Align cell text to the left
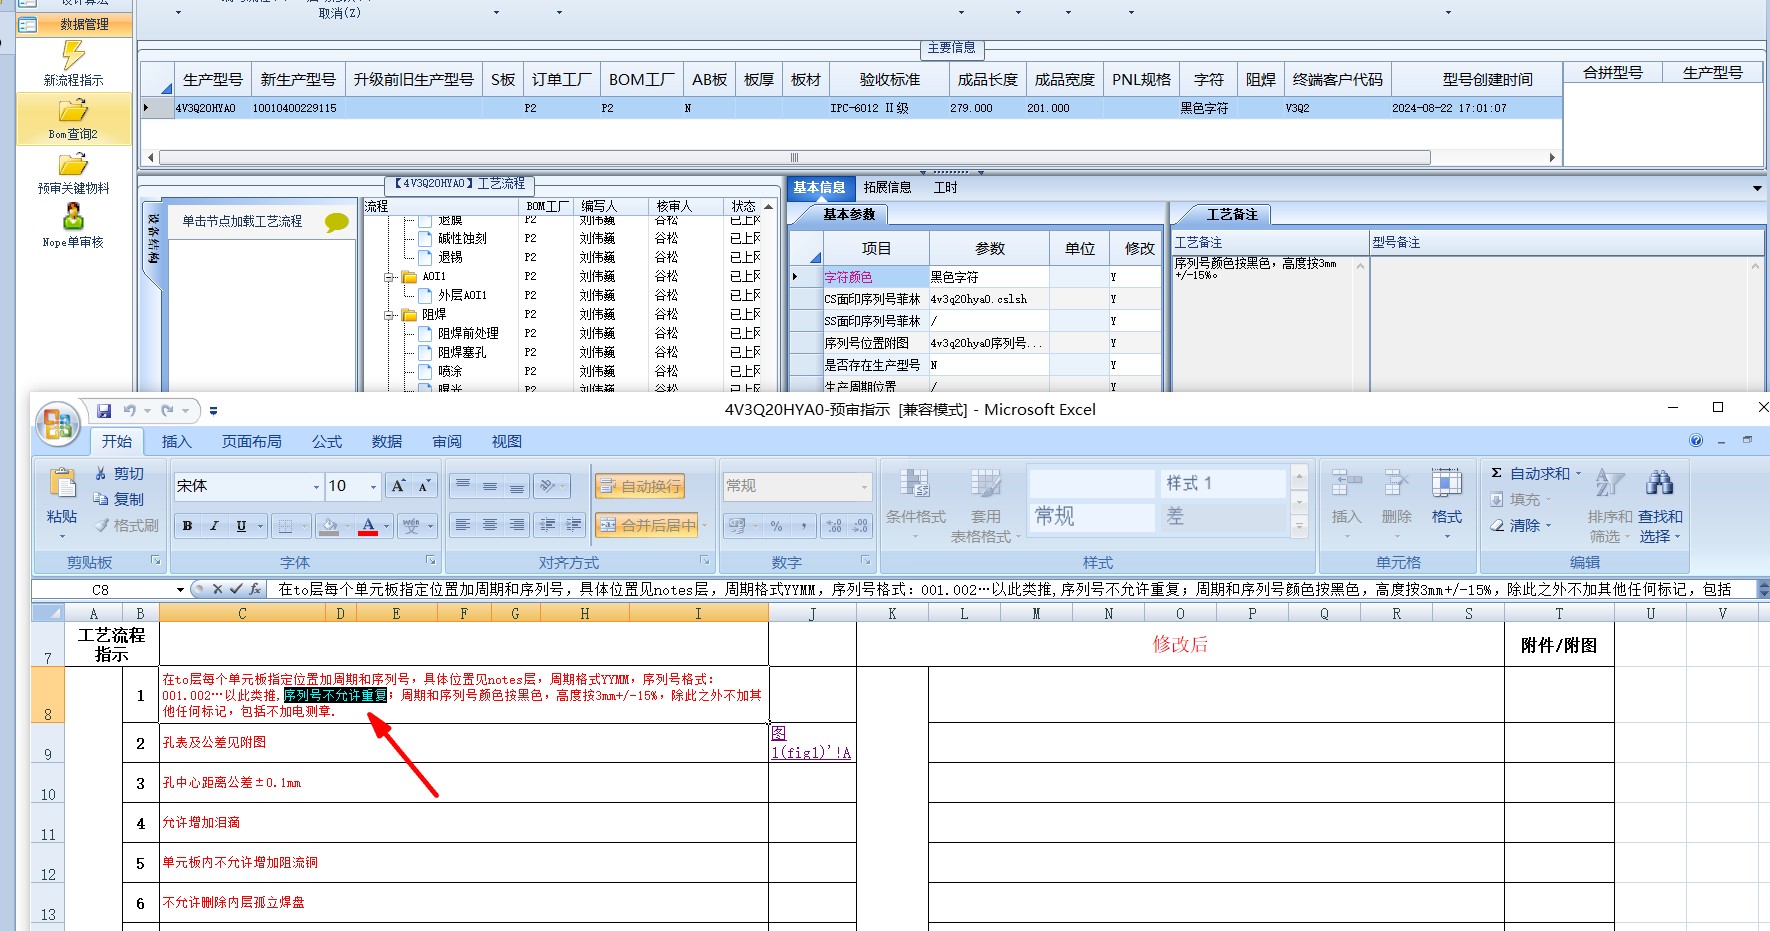 tap(462, 525)
